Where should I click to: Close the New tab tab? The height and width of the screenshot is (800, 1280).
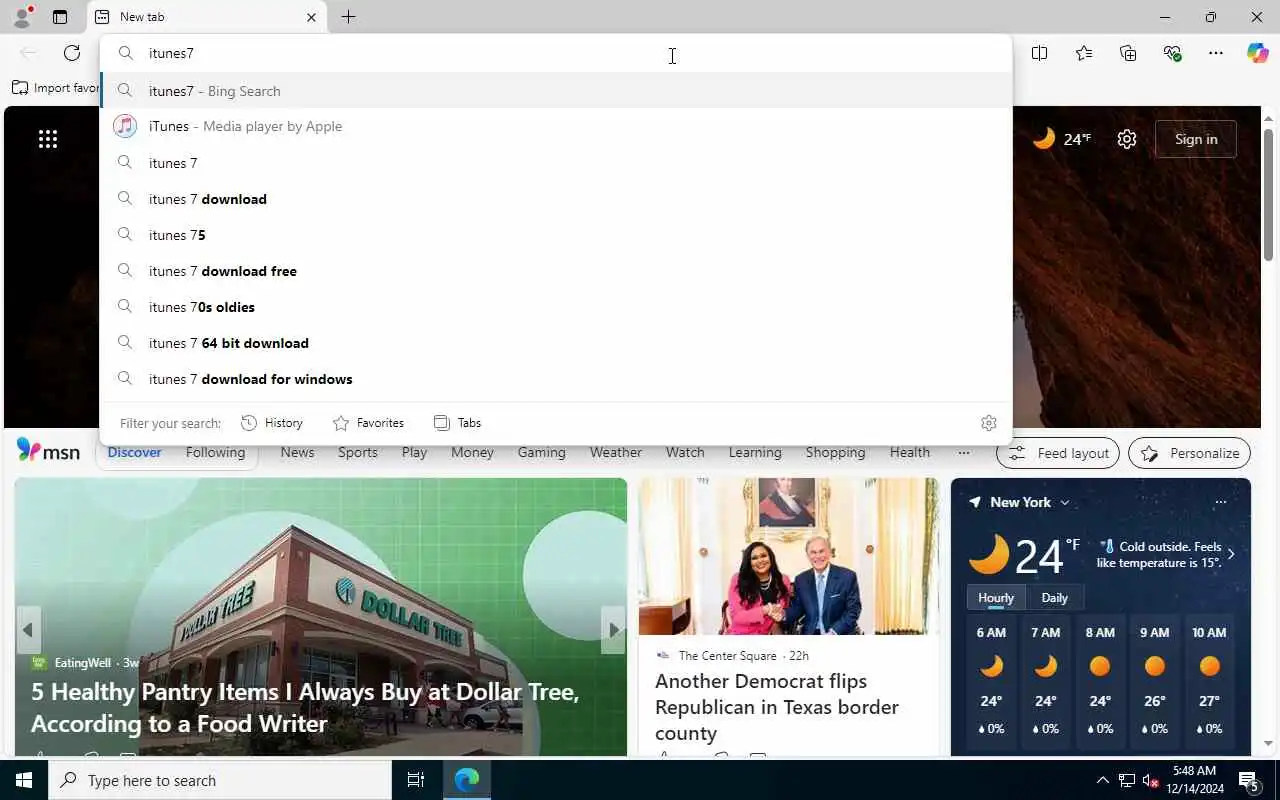click(x=311, y=17)
